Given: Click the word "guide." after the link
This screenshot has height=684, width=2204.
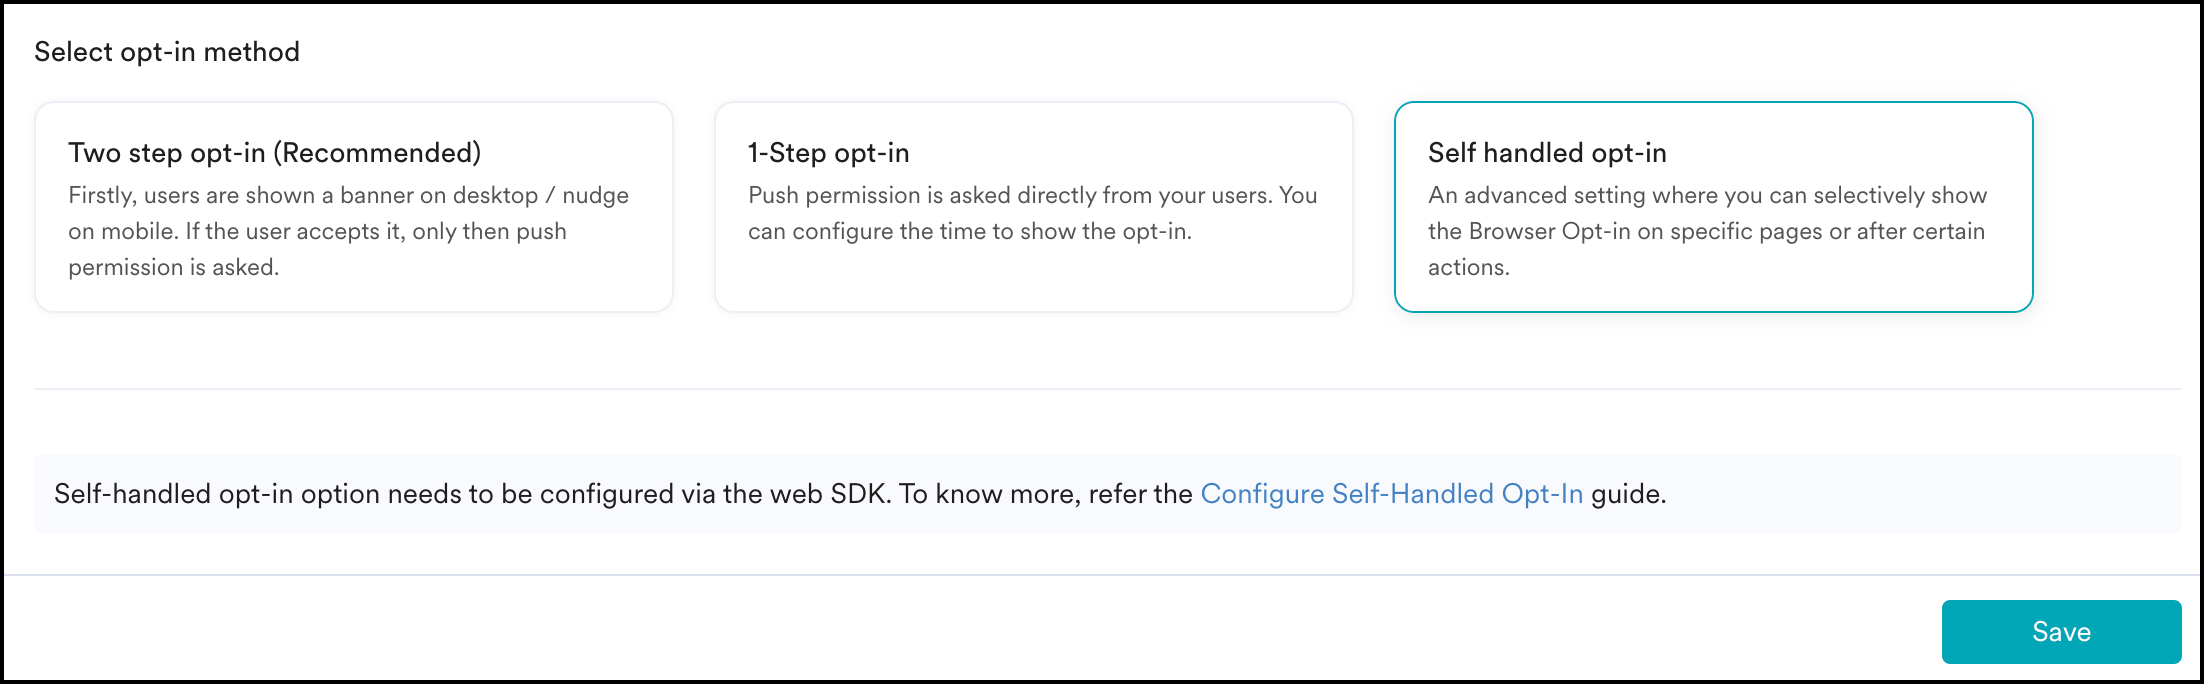Looking at the screenshot, I should point(1629,494).
